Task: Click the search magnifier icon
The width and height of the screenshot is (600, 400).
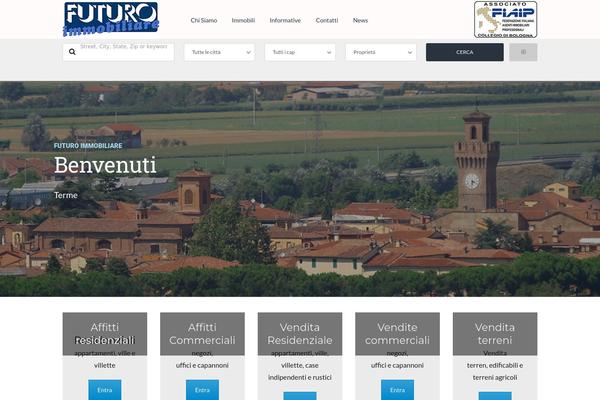Action: 72,52
